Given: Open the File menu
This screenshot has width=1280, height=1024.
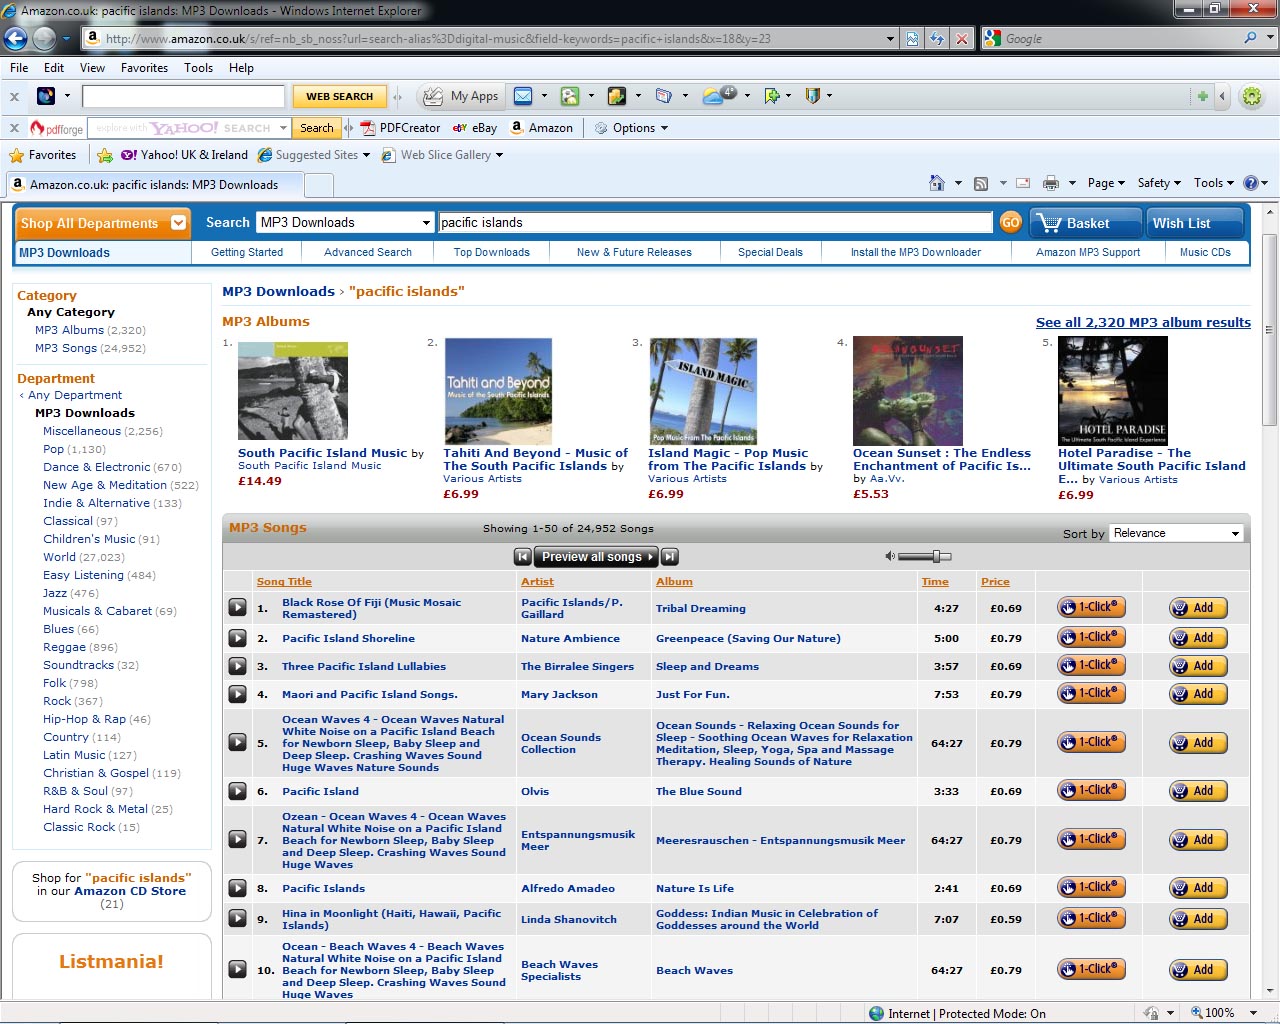Looking at the screenshot, I should pyautogui.click(x=19, y=68).
